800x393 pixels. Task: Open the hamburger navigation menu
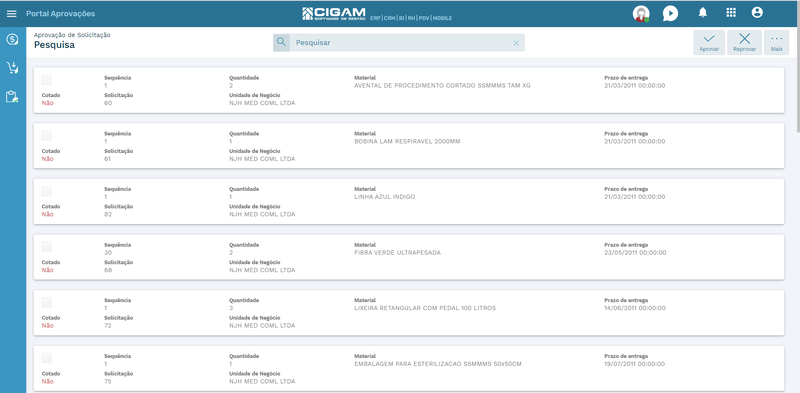coord(12,14)
